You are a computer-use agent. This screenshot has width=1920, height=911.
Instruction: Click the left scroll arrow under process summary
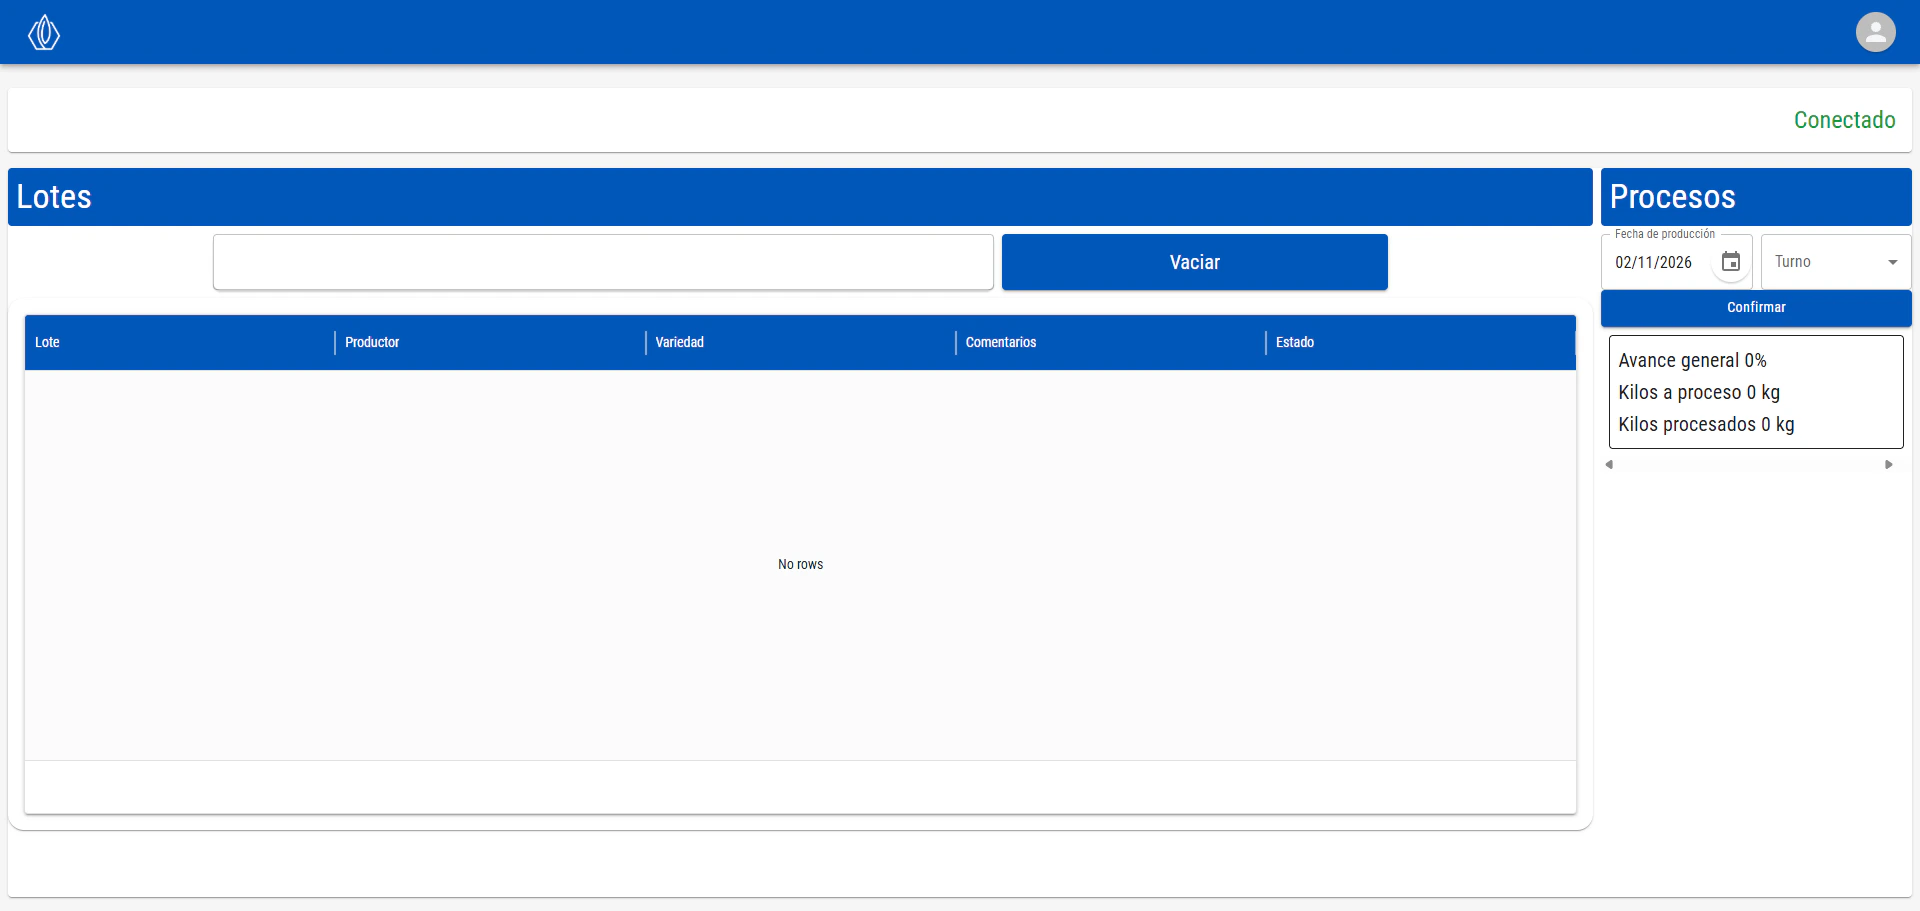(x=1609, y=464)
